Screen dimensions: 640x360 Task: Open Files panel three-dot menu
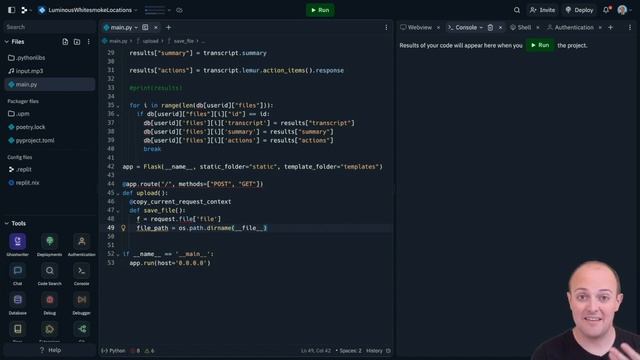click(89, 42)
